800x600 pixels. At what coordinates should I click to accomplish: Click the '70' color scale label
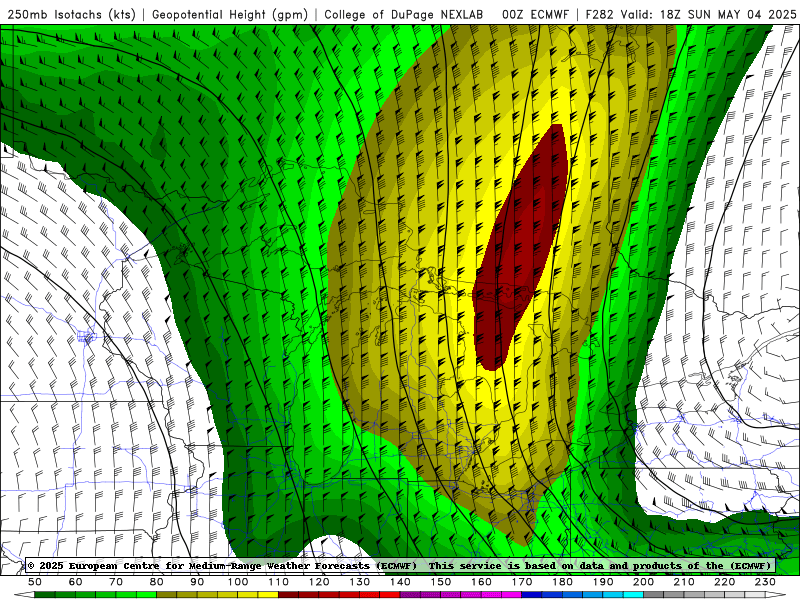coord(116,582)
